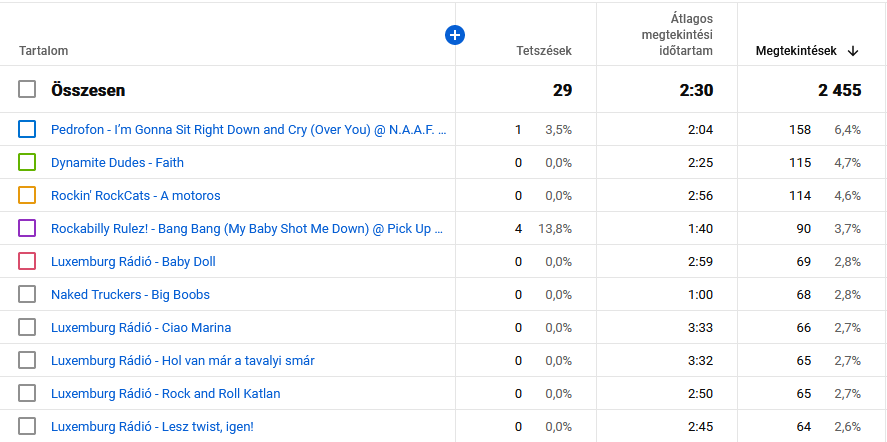Click the Tetszések column header

[544, 51]
